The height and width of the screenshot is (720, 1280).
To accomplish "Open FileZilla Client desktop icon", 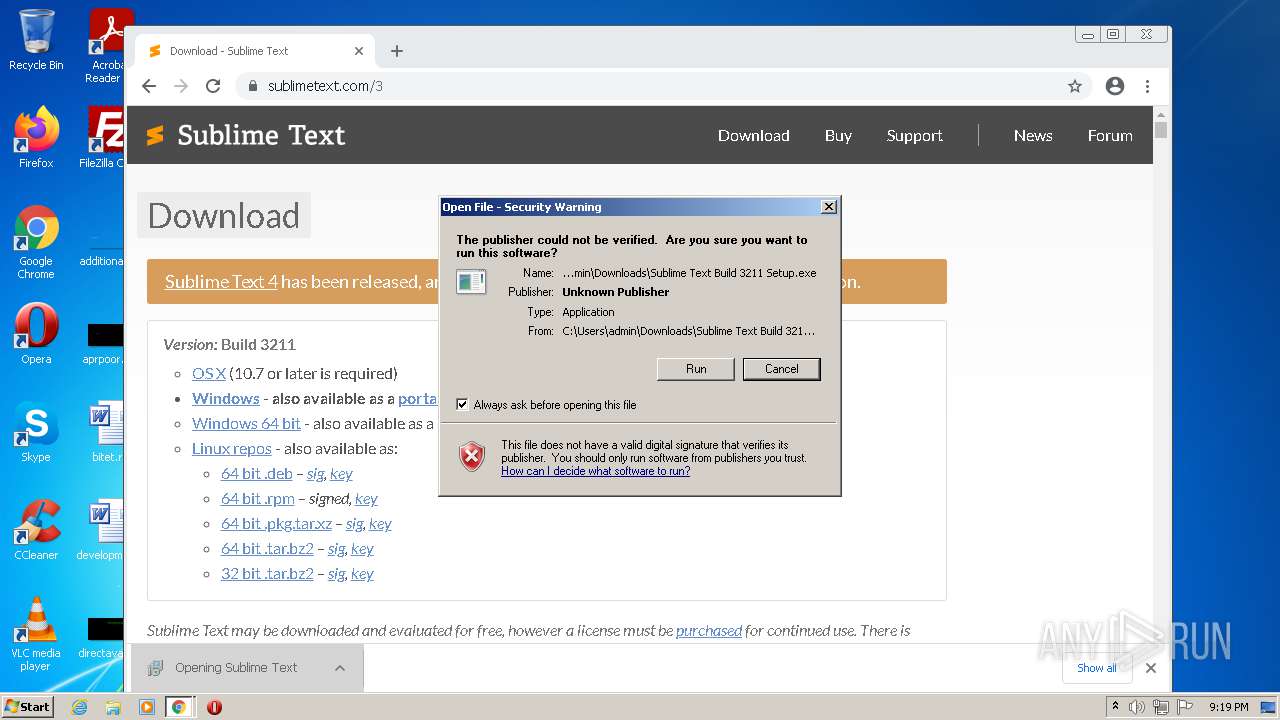I will 103,137.
